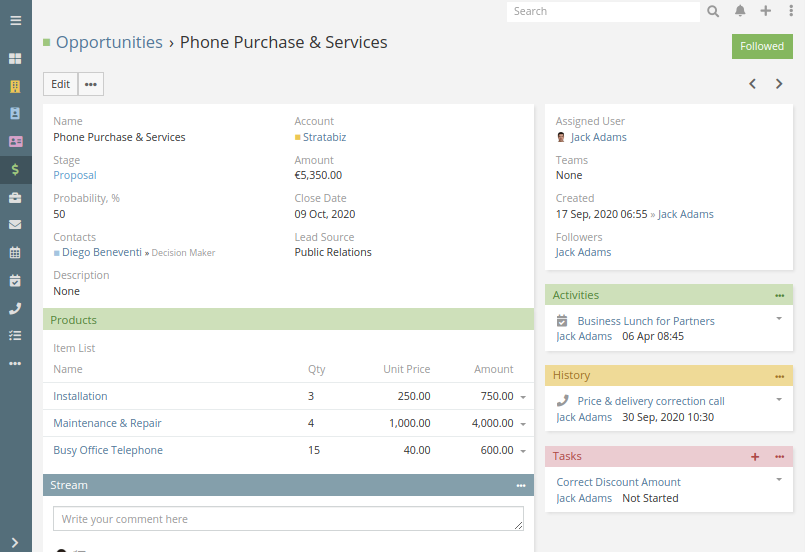
Task: Open Emails envelope icon in sidebar
Action: click(15, 225)
